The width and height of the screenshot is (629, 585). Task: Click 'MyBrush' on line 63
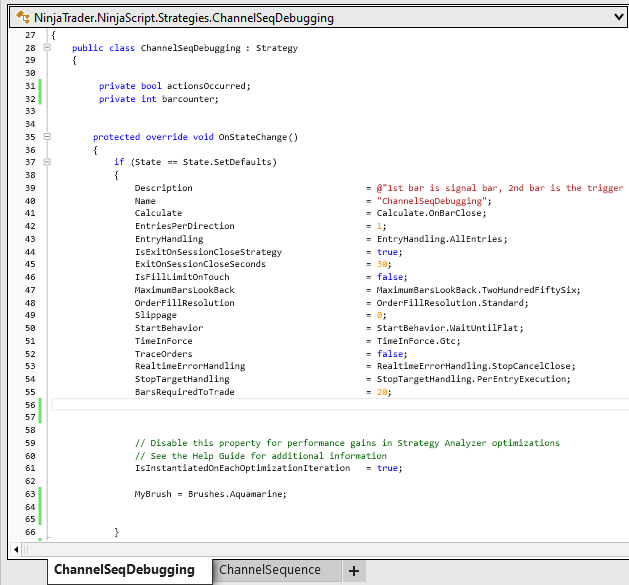click(x=153, y=494)
